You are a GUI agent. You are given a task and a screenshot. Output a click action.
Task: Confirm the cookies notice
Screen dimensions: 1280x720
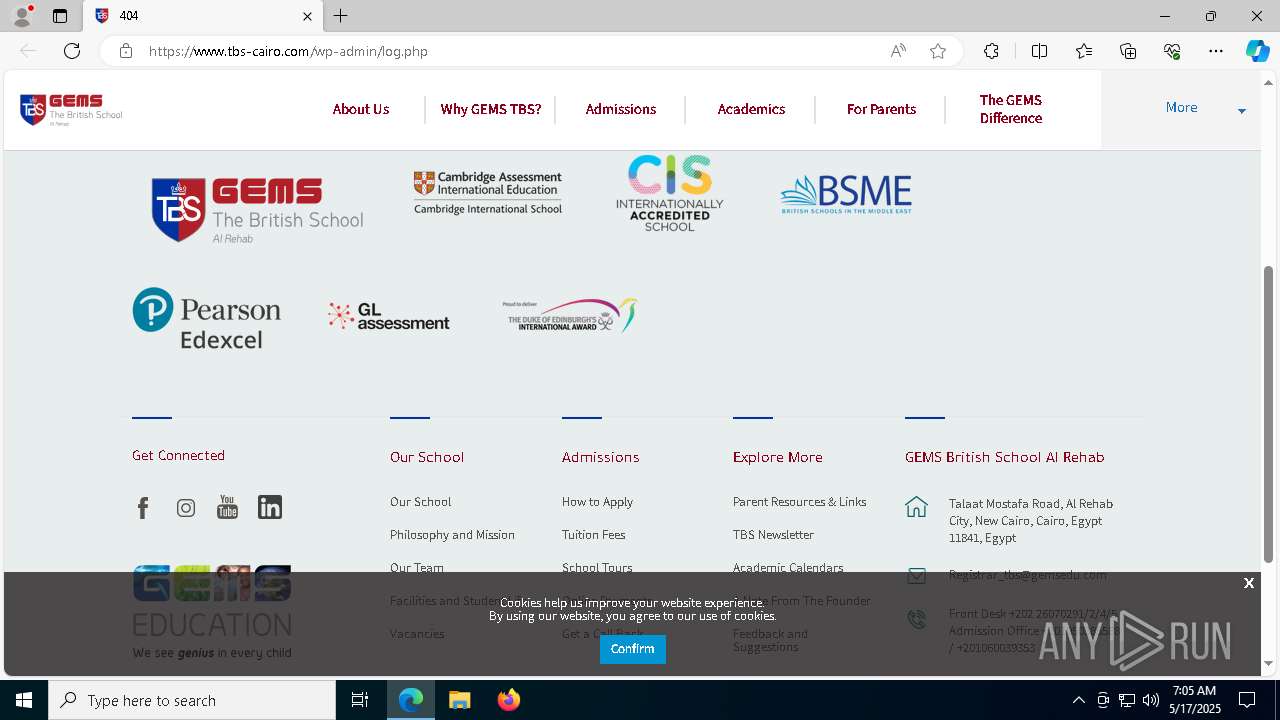[x=633, y=649]
